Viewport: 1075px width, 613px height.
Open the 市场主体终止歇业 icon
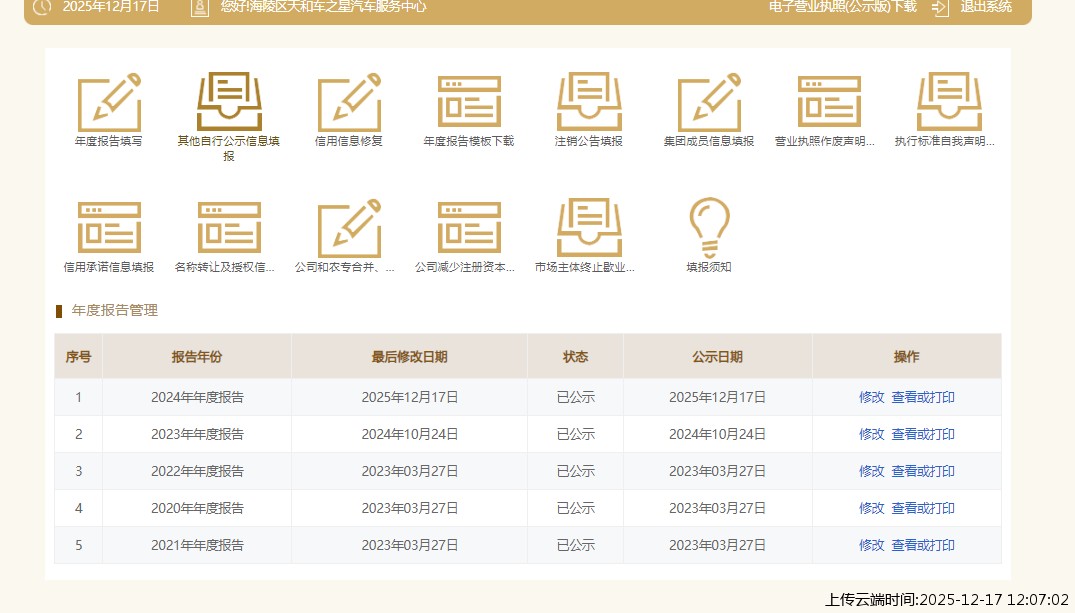coord(589,229)
